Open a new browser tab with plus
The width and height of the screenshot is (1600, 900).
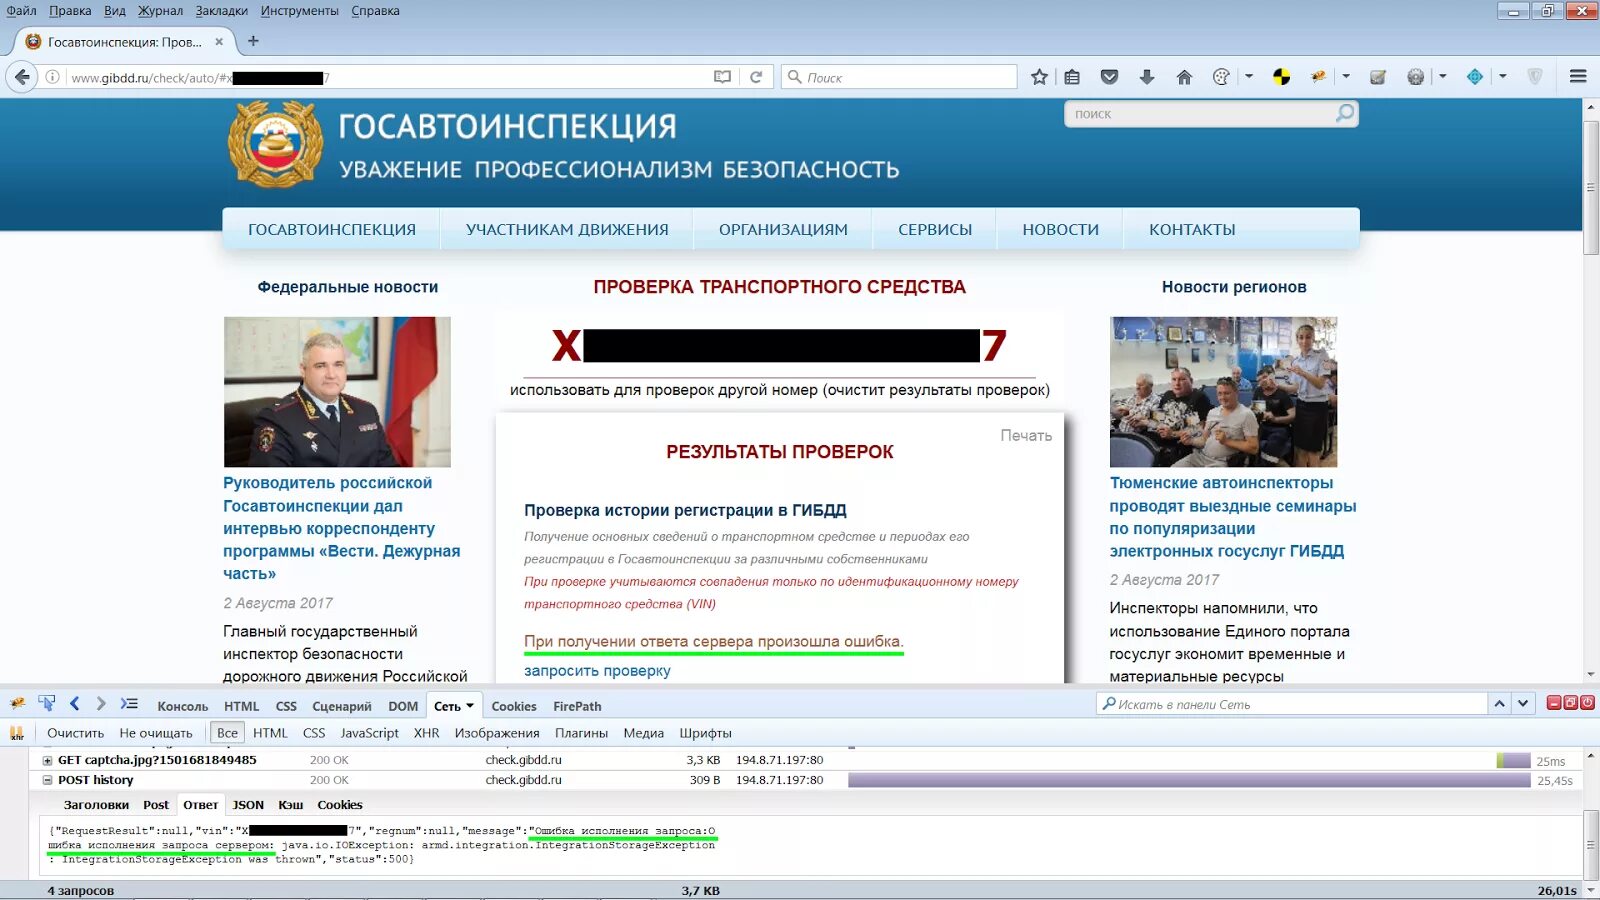click(253, 41)
